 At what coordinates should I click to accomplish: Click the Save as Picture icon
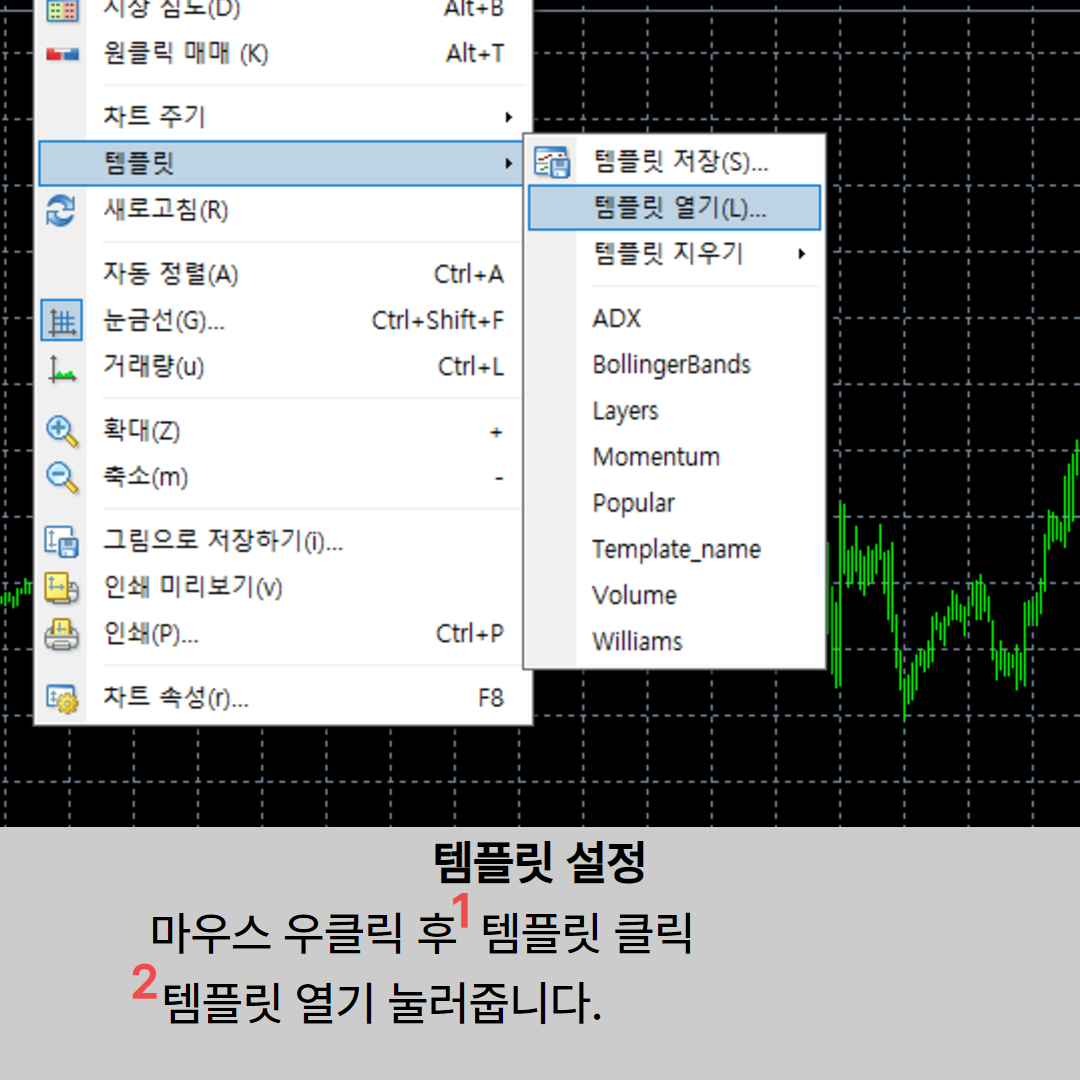(62, 542)
